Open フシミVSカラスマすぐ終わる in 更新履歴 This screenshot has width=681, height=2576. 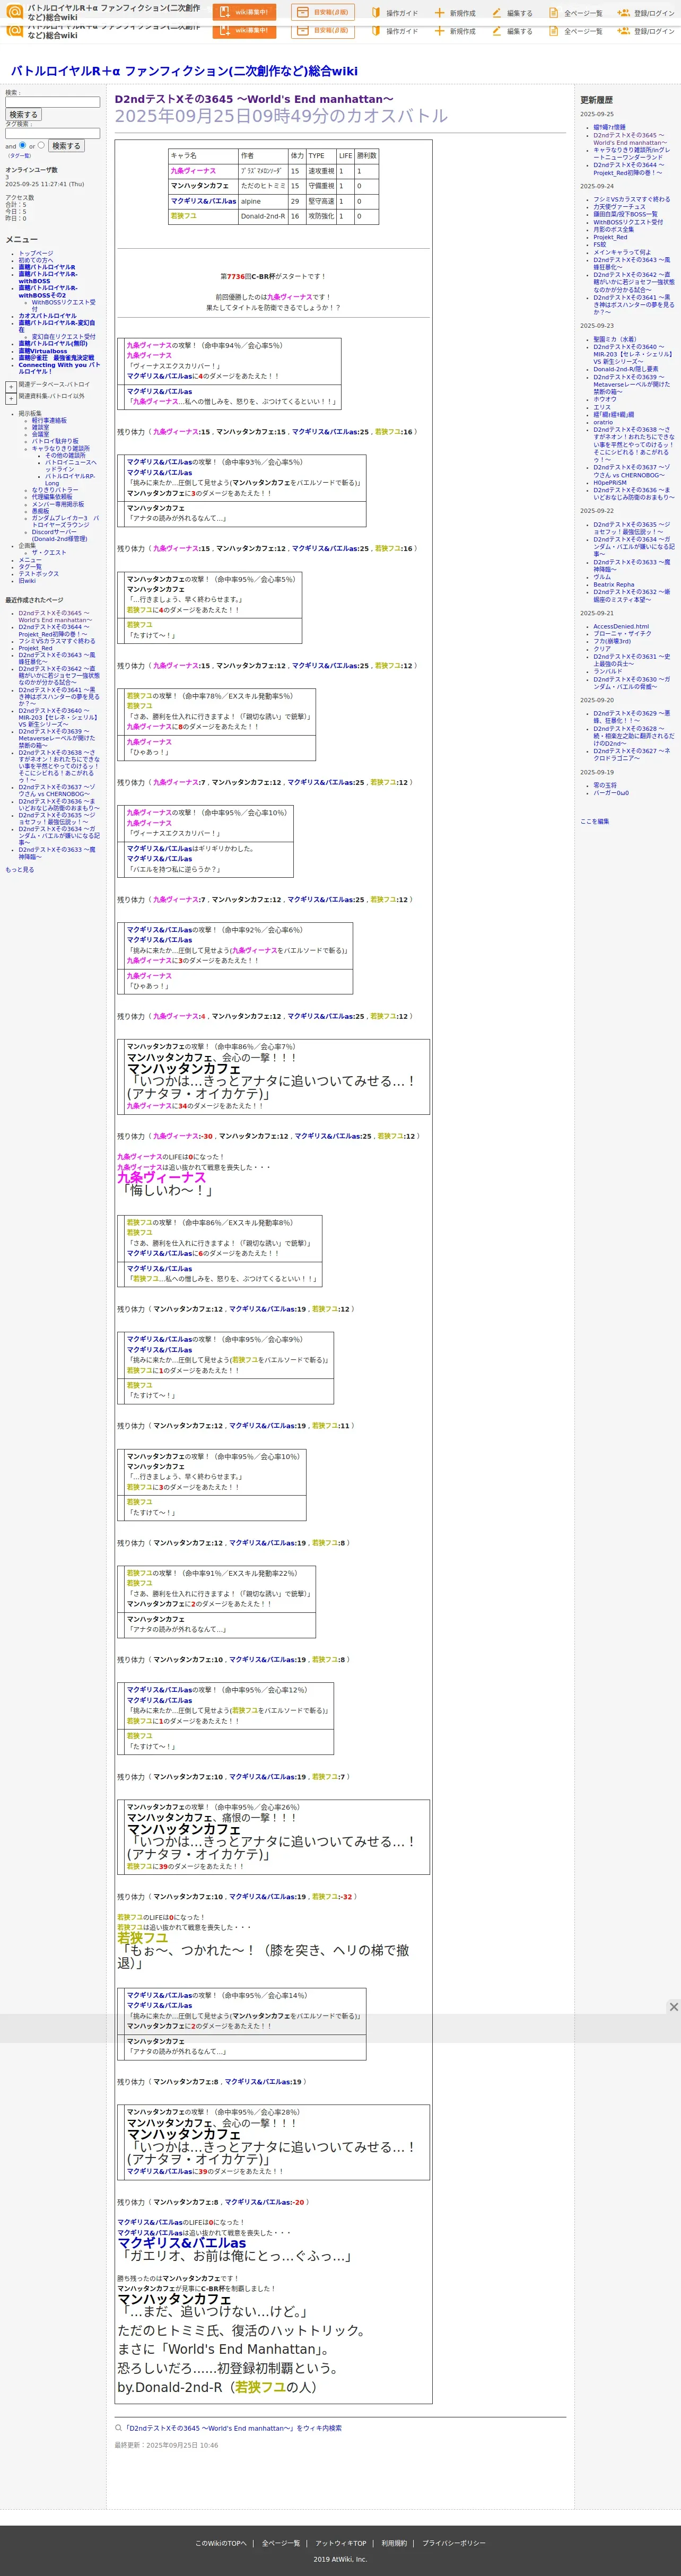(x=631, y=199)
